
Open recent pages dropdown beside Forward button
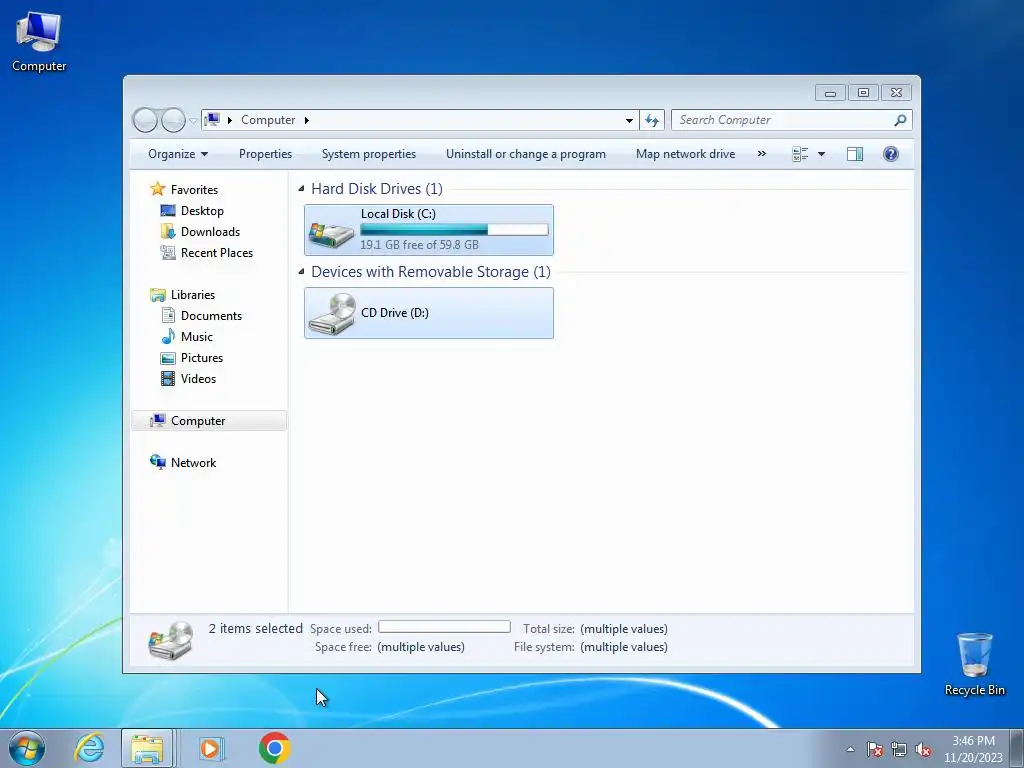pyautogui.click(x=193, y=121)
